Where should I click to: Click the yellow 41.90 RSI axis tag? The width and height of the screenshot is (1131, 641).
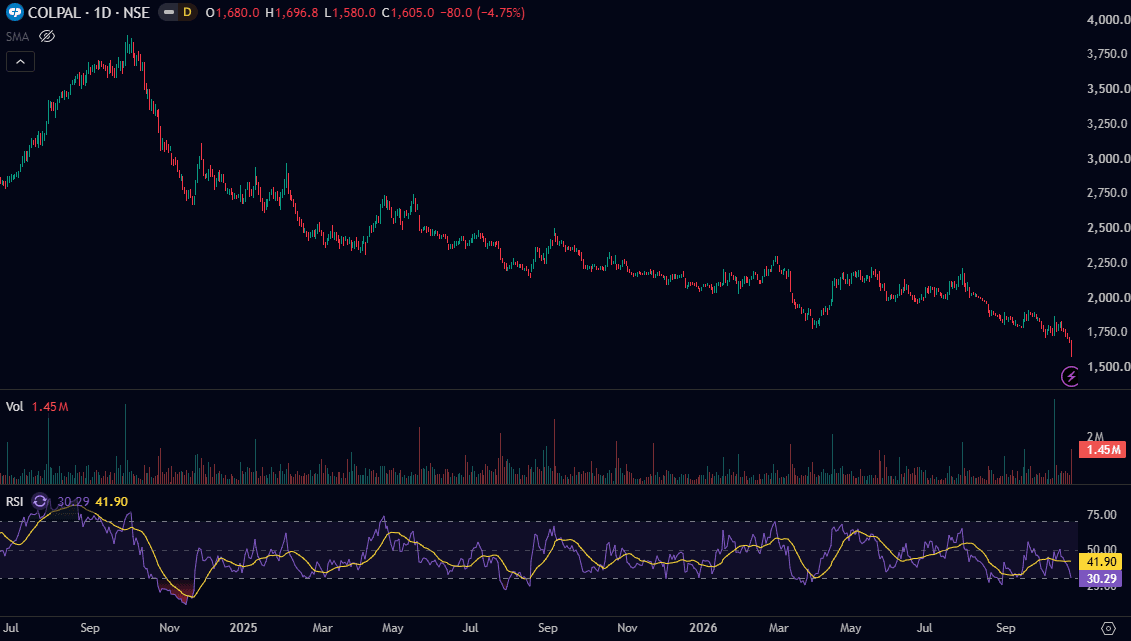(x=1101, y=561)
